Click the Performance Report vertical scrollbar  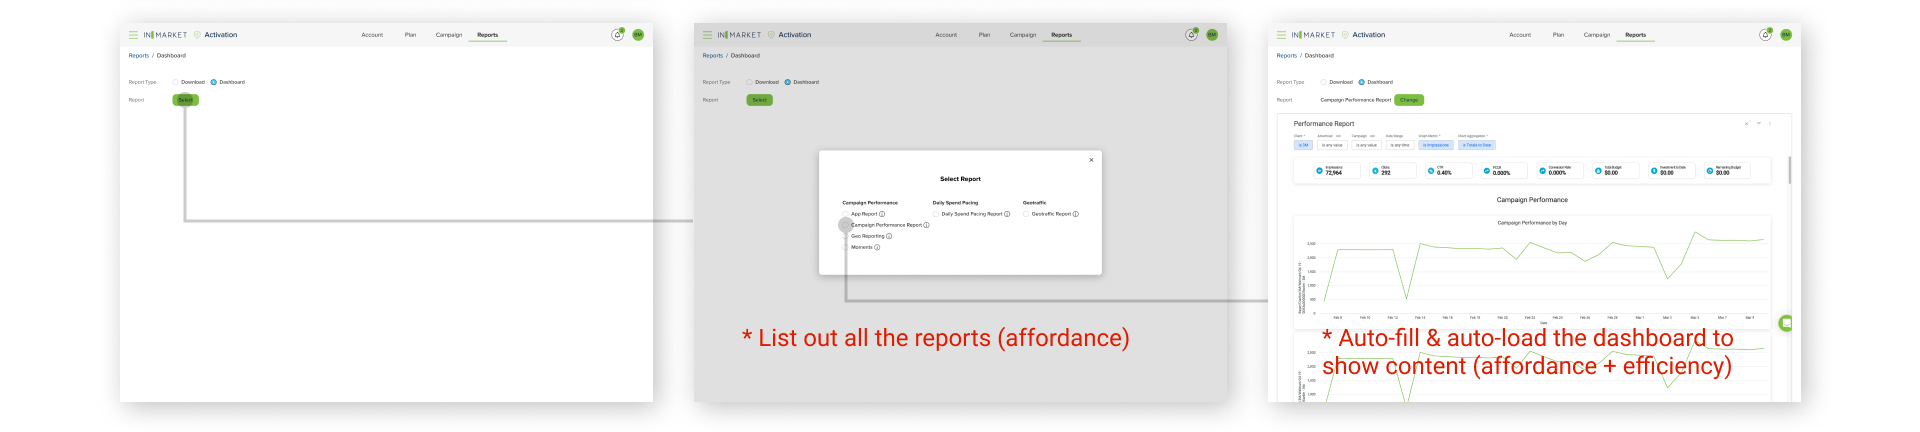tap(1789, 170)
